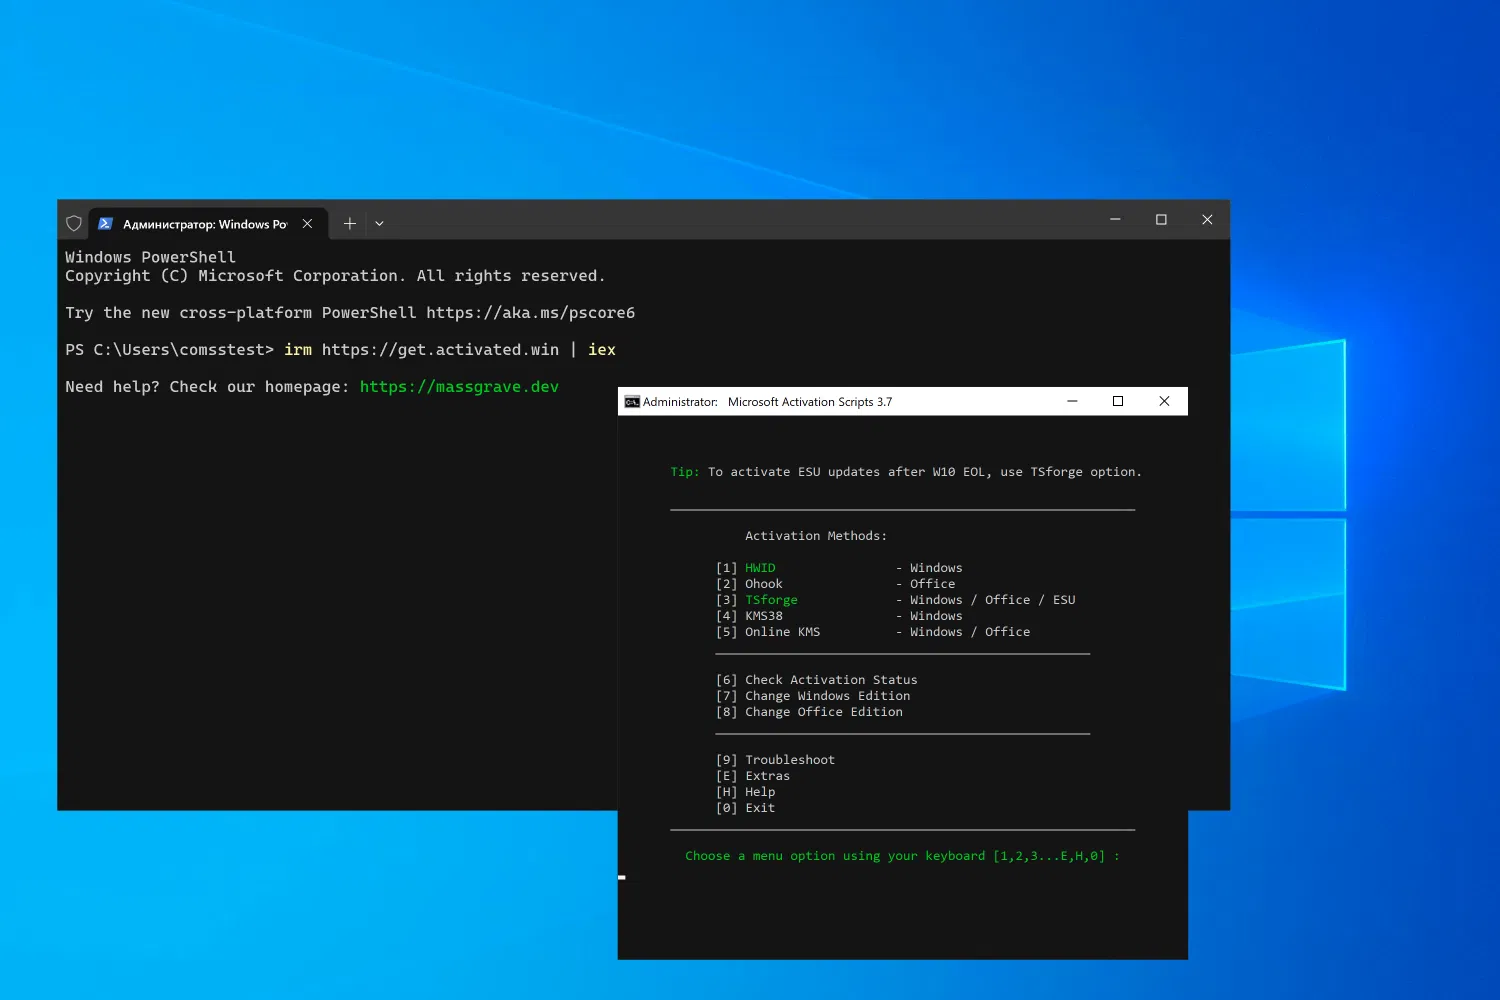Click the "Windows PowerShell" header line in terminal

coord(151,257)
